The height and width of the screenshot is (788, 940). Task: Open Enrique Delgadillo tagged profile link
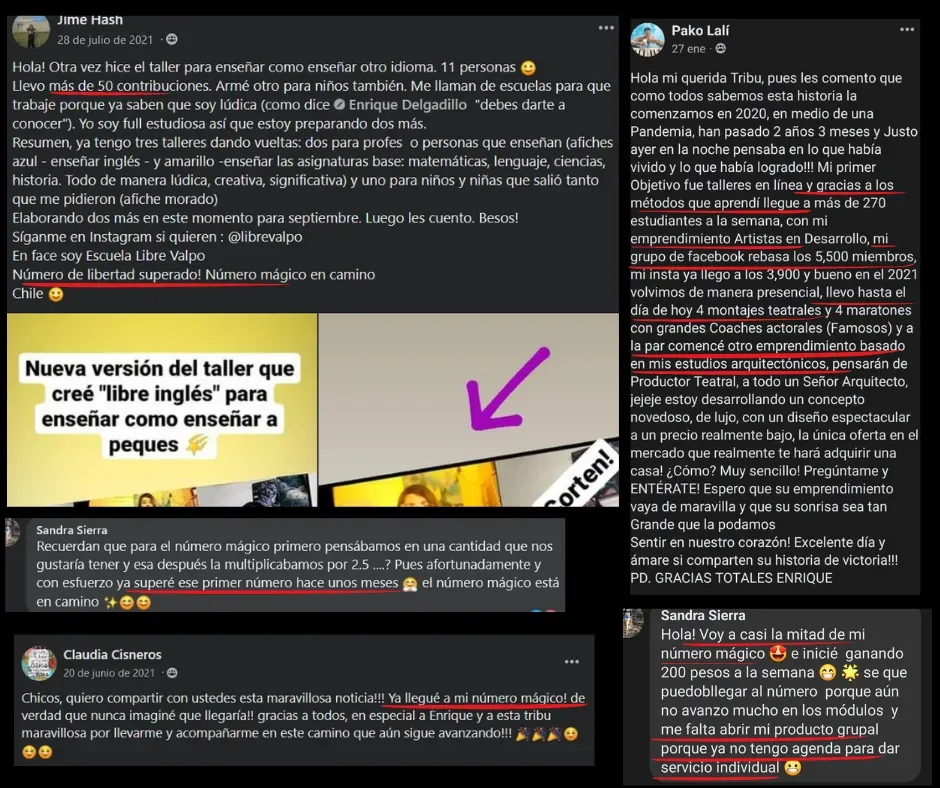coord(408,105)
